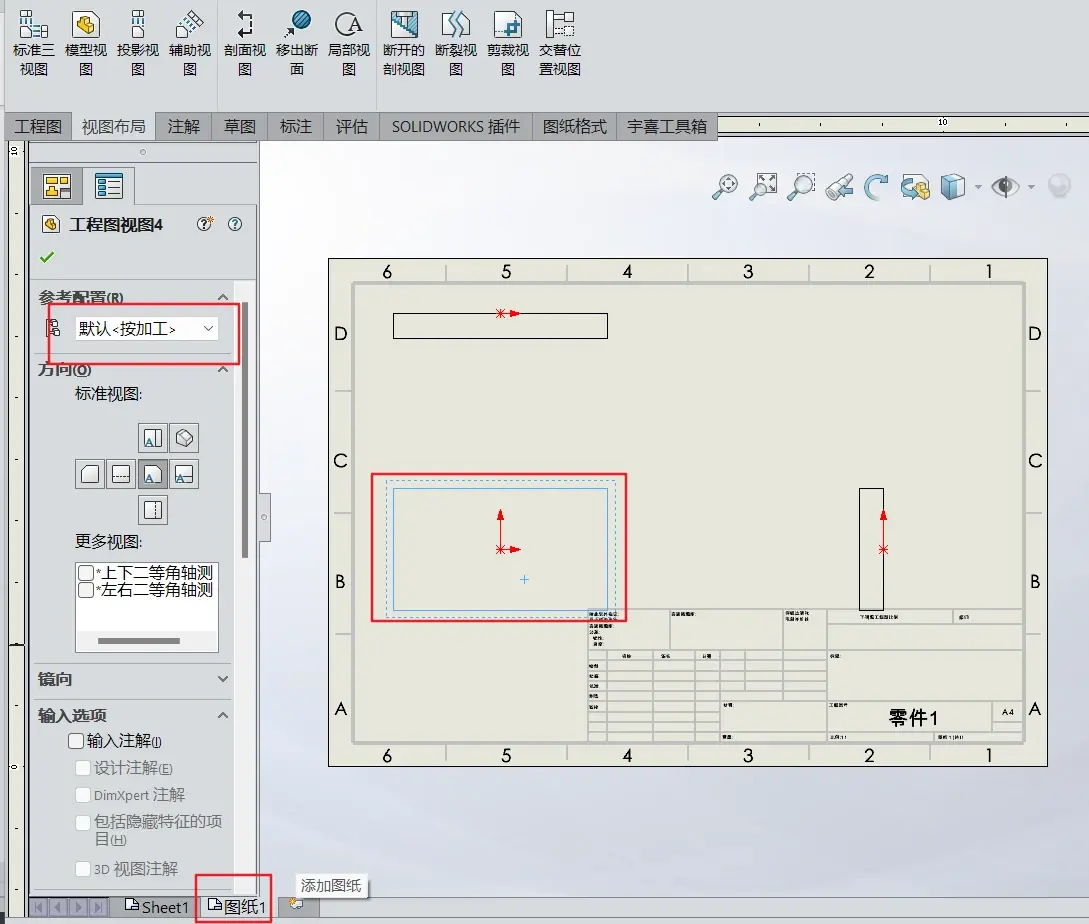Screen dimensions: 1089x924
Task: Collapse the 方向 section
Action: point(223,369)
